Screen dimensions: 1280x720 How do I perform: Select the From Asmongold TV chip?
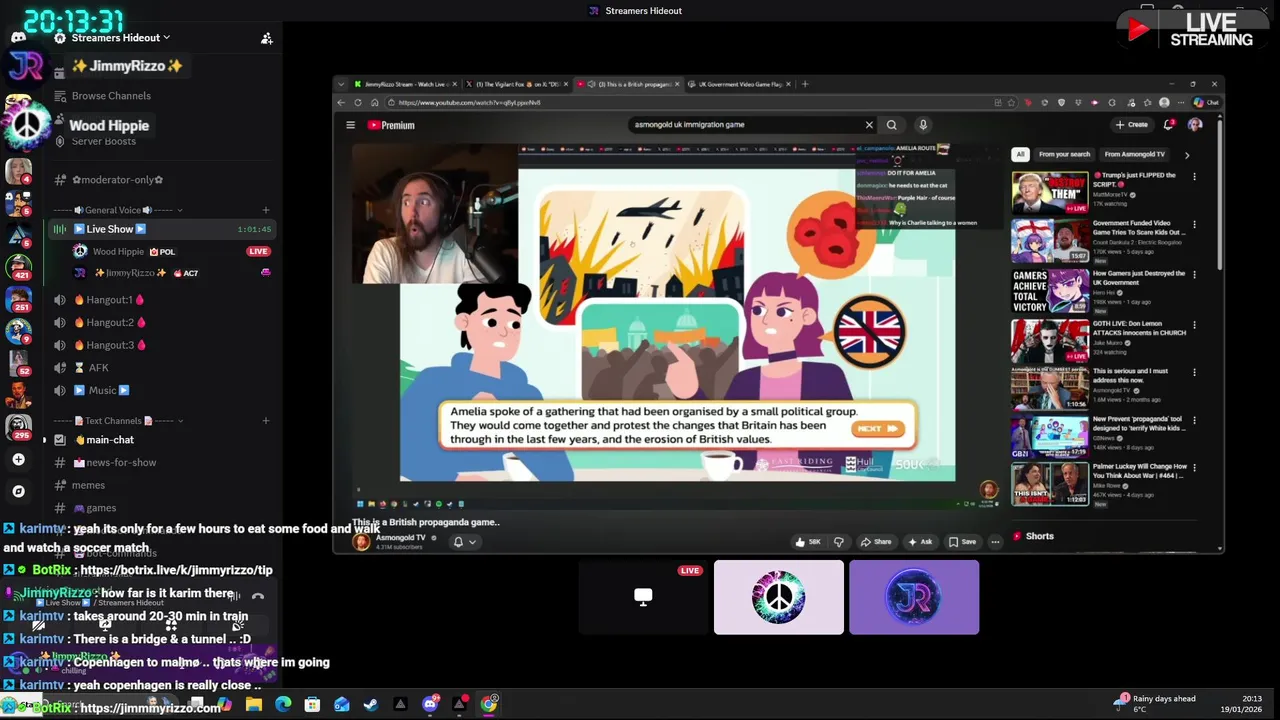(1135, 154)
